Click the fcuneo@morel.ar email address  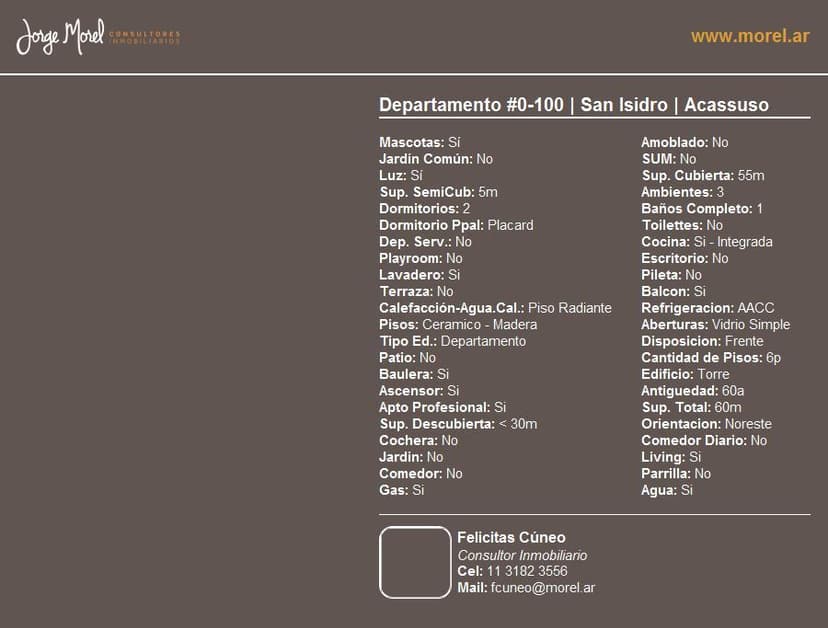pos(543,588)
